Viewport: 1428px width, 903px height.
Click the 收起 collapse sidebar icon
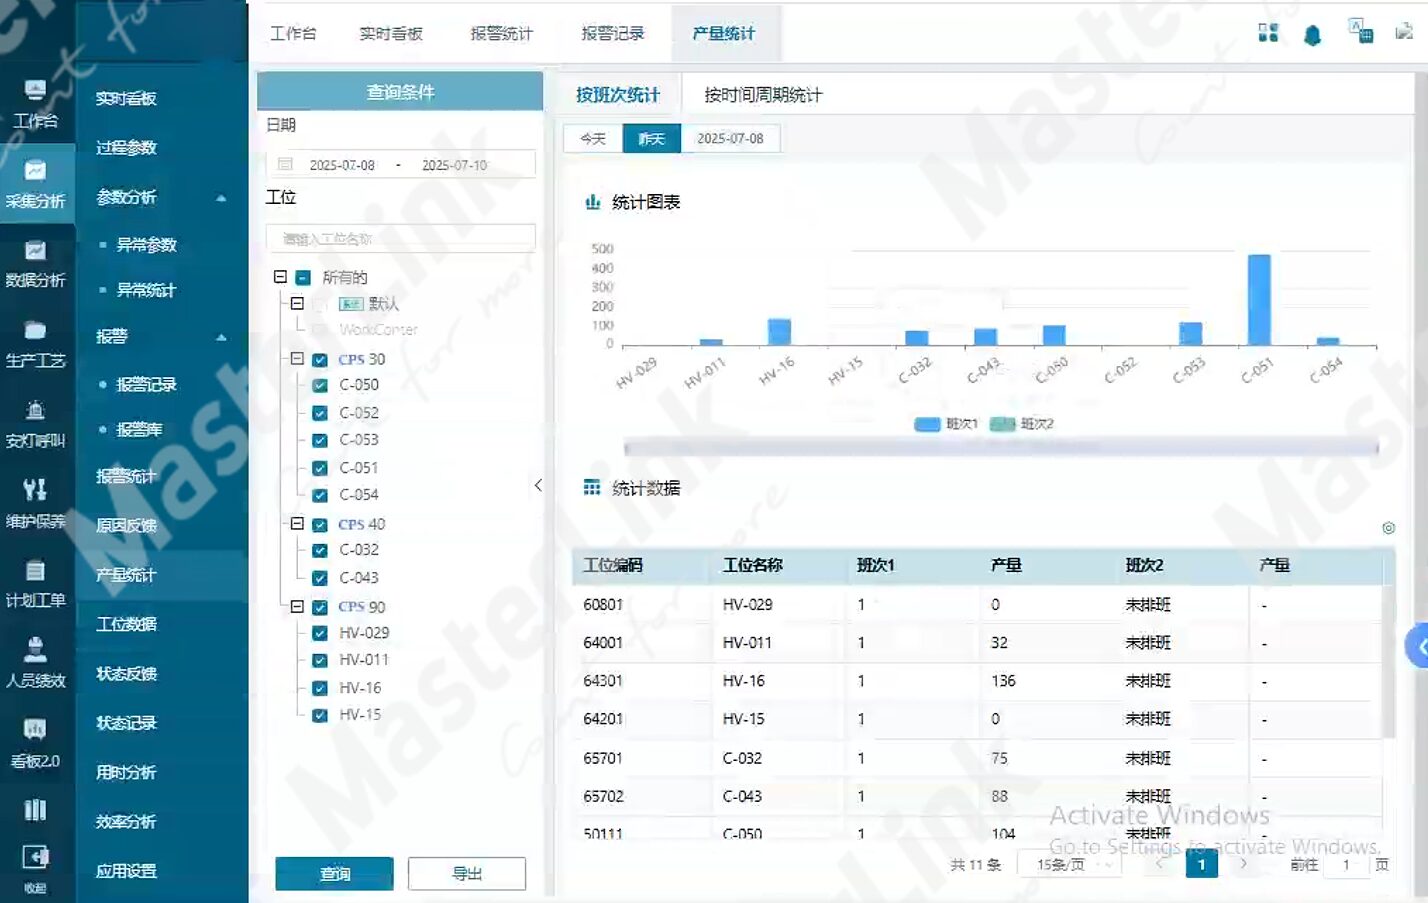[35, 857]
